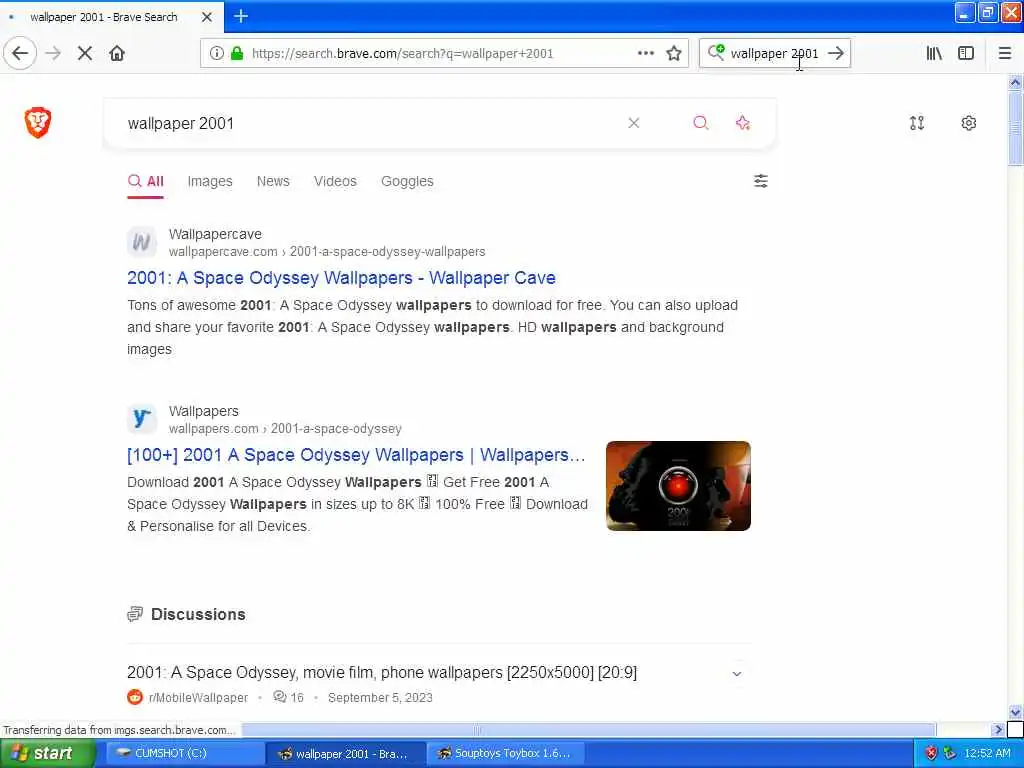Open the HAL 9000 wallpaper thumbnail
Viewport: 1024px width, 768px height.
pyautogui.click(x=678, y=486)
